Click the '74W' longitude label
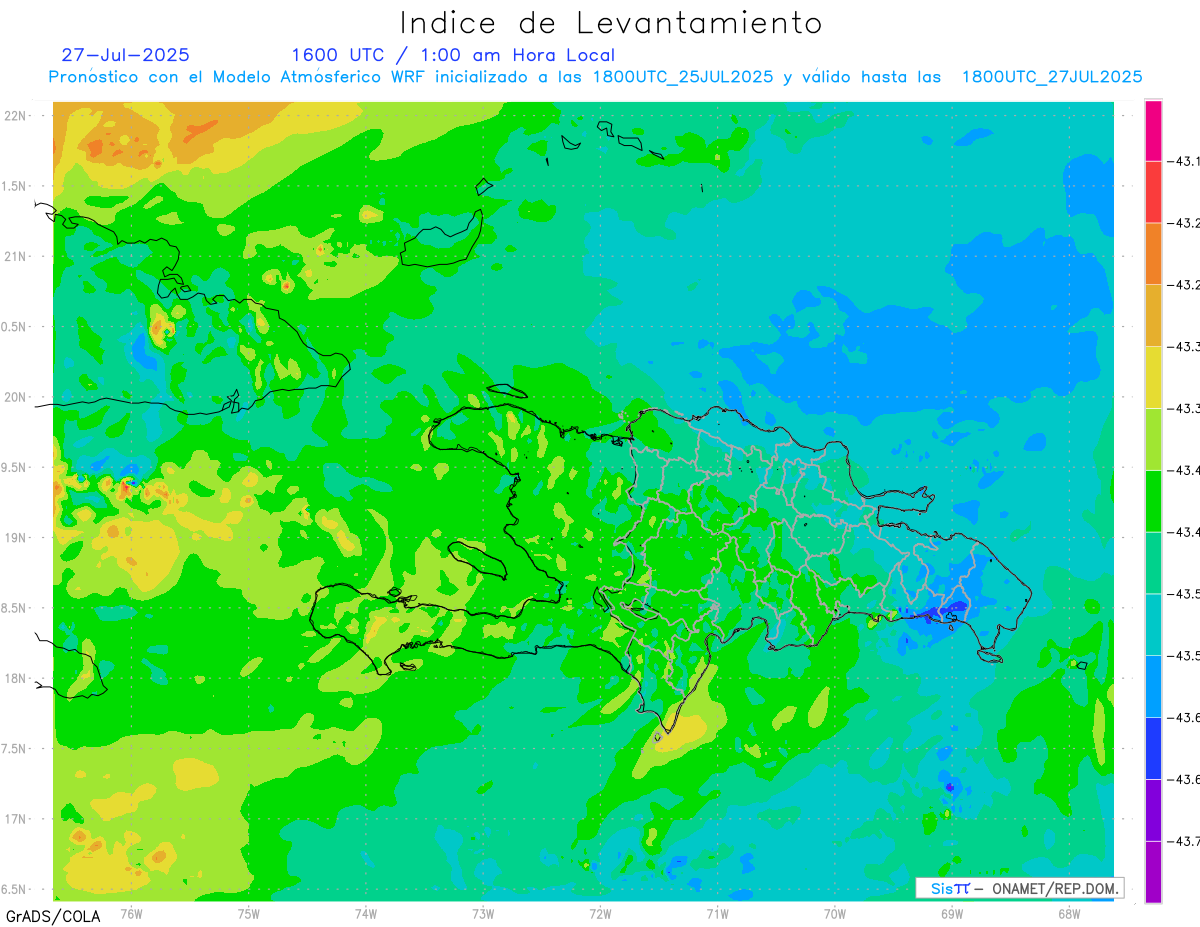 [365, 913]
